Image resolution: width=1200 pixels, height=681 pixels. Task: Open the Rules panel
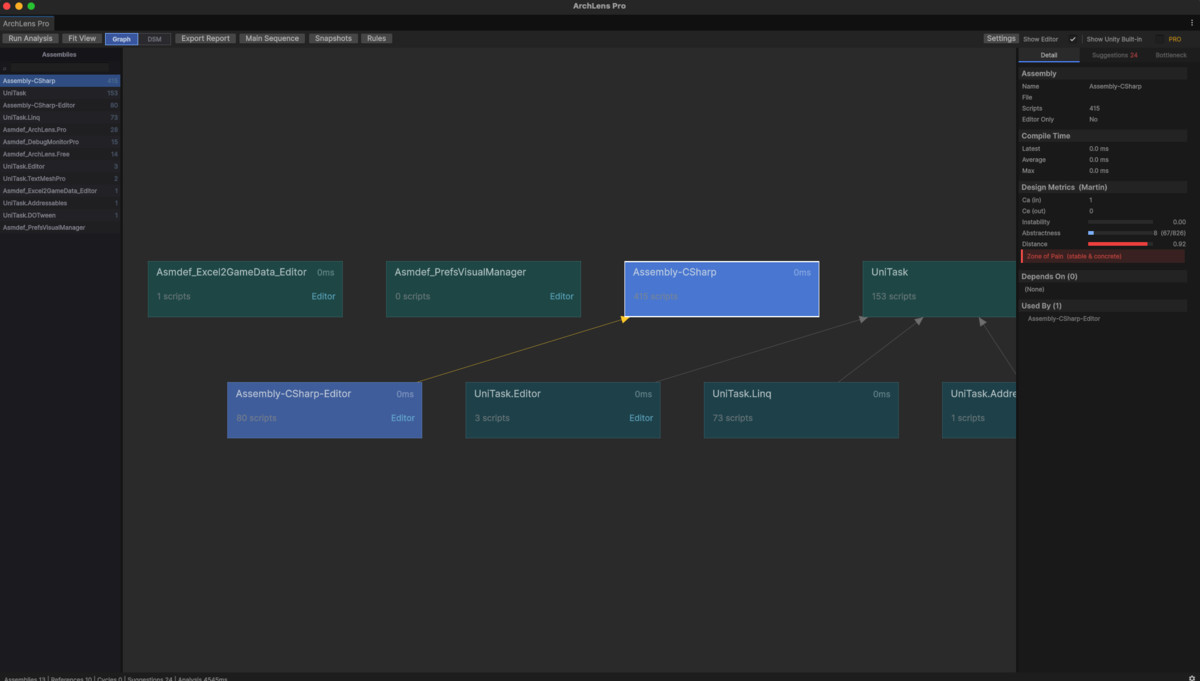coord(376,39)
